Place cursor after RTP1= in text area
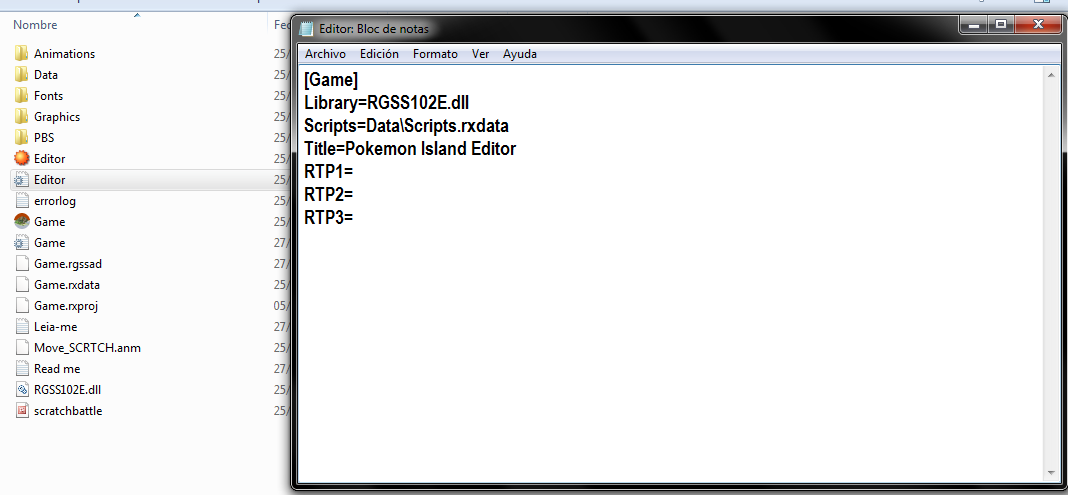The width and height of the screenshot is (1068, 495). click(x=354, y=171)
